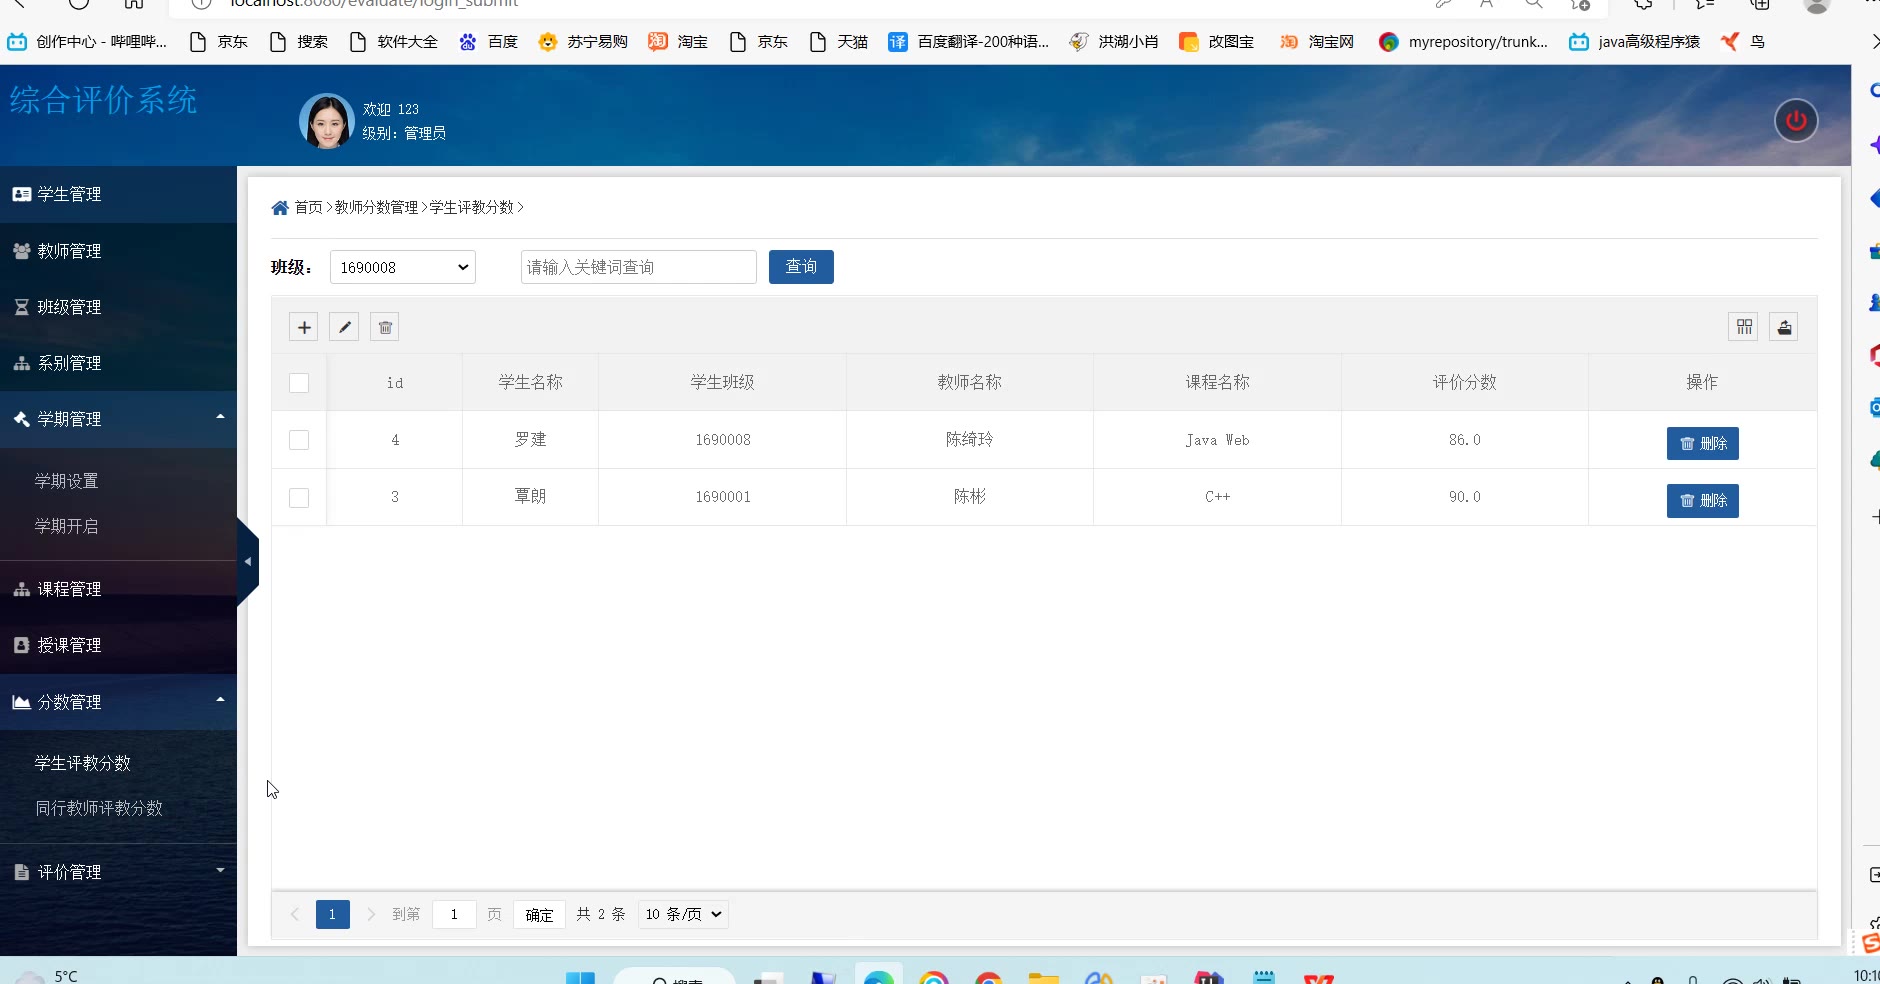Viewport: 1880px width, 984px height.
Task: Open 同行教师评教分数 submenu item
Action: point(99,808)
